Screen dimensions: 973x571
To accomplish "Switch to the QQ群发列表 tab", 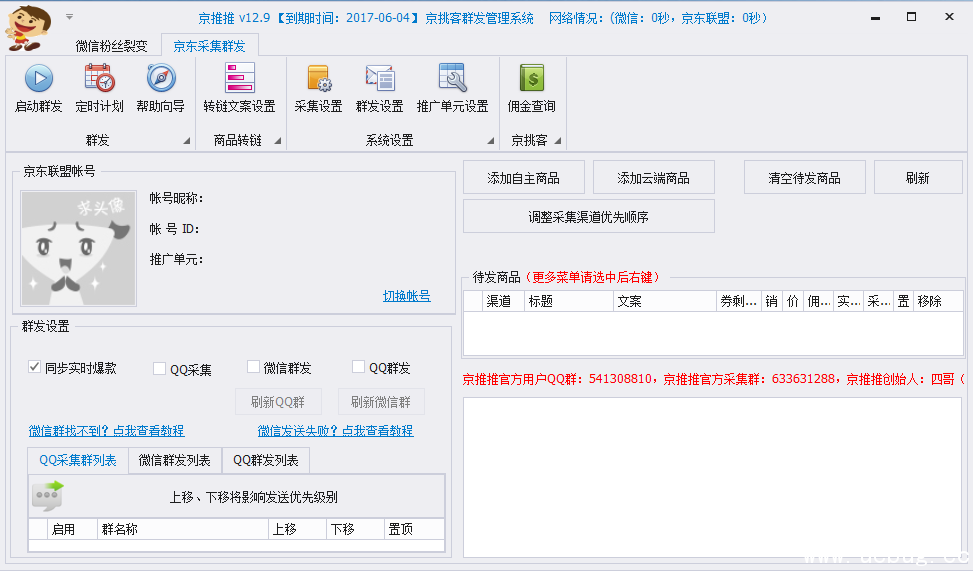I will [266, 461].
